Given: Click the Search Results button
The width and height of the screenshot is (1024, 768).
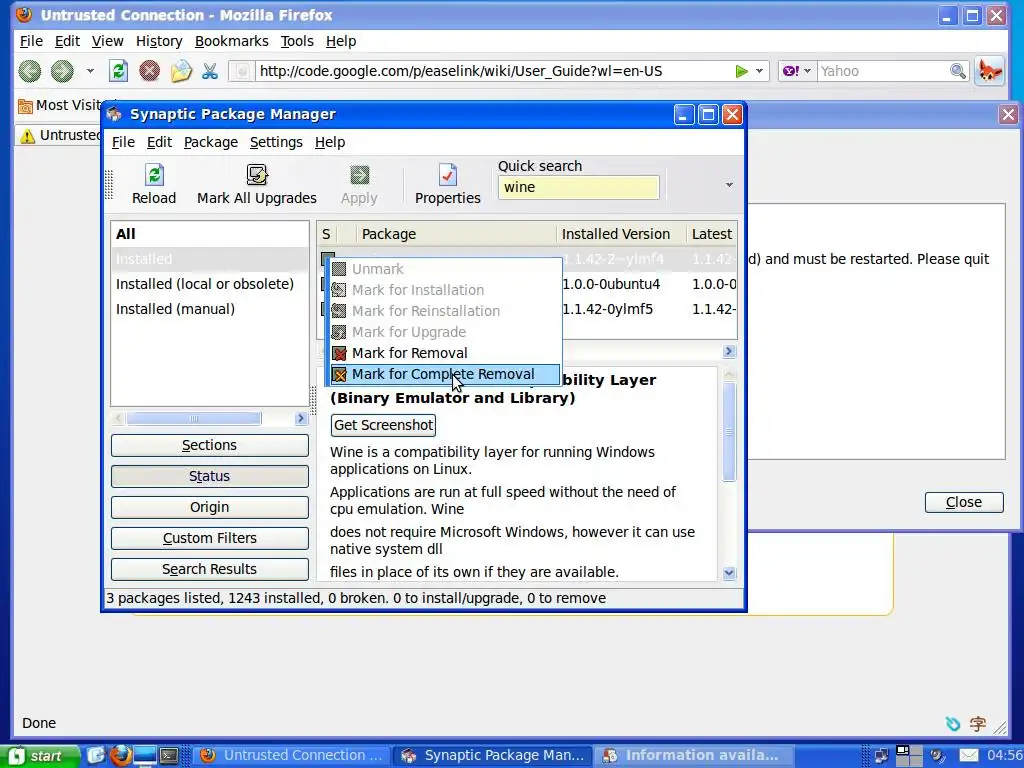Looking at the screenshot, I should pos(210,569).
